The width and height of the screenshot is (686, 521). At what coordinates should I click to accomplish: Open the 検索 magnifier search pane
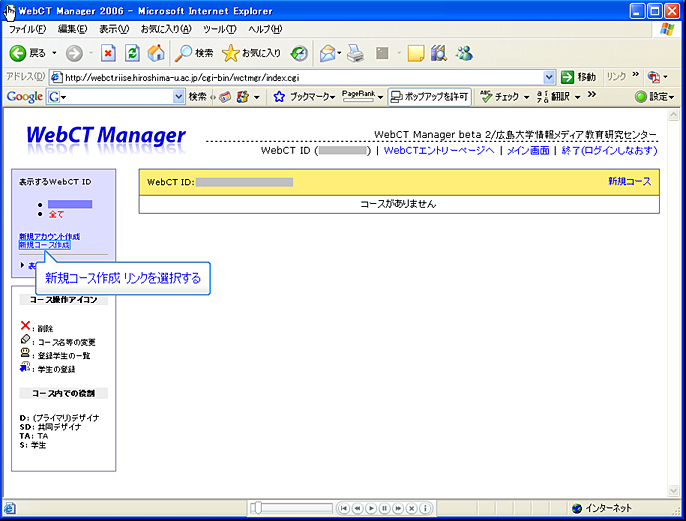click(194, 53)
